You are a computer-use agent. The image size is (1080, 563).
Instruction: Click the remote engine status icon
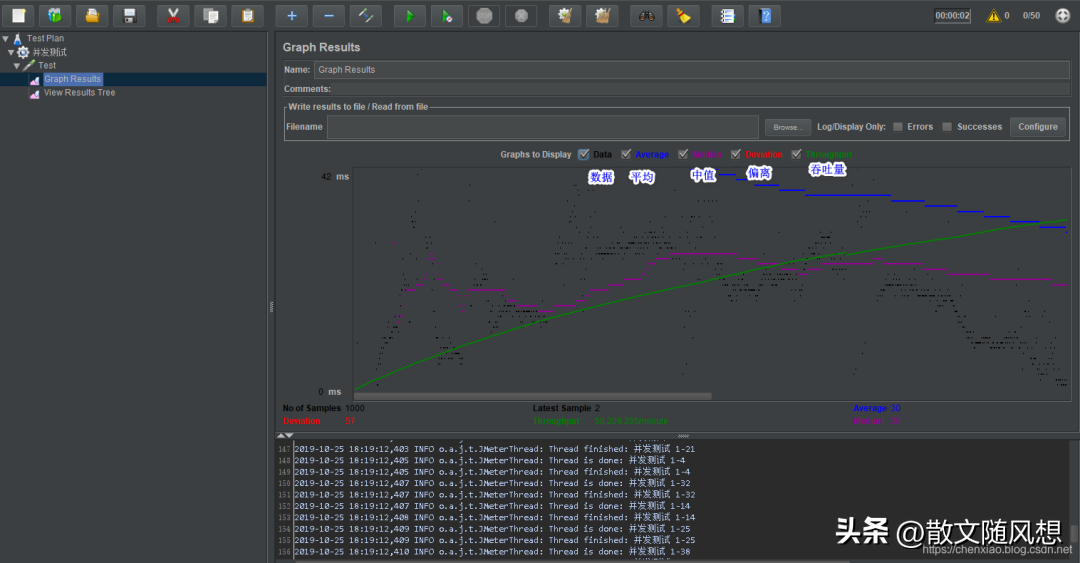tap(1063, 15)
